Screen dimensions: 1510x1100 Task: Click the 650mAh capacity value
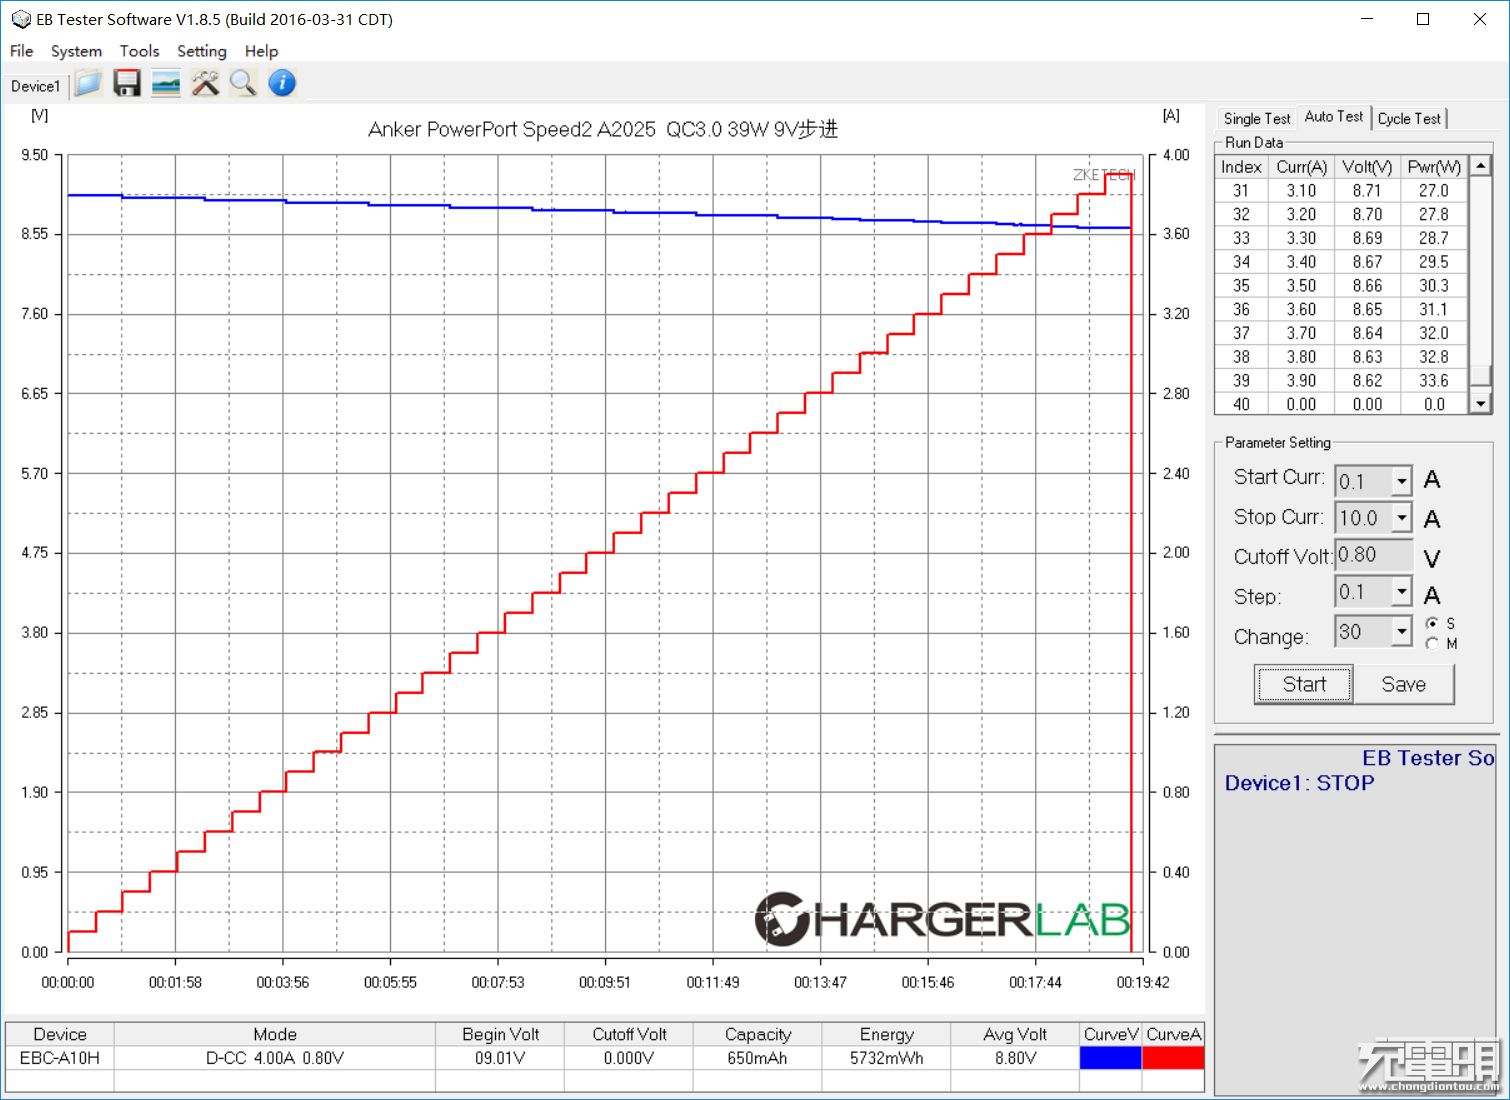coord(757,1057)
